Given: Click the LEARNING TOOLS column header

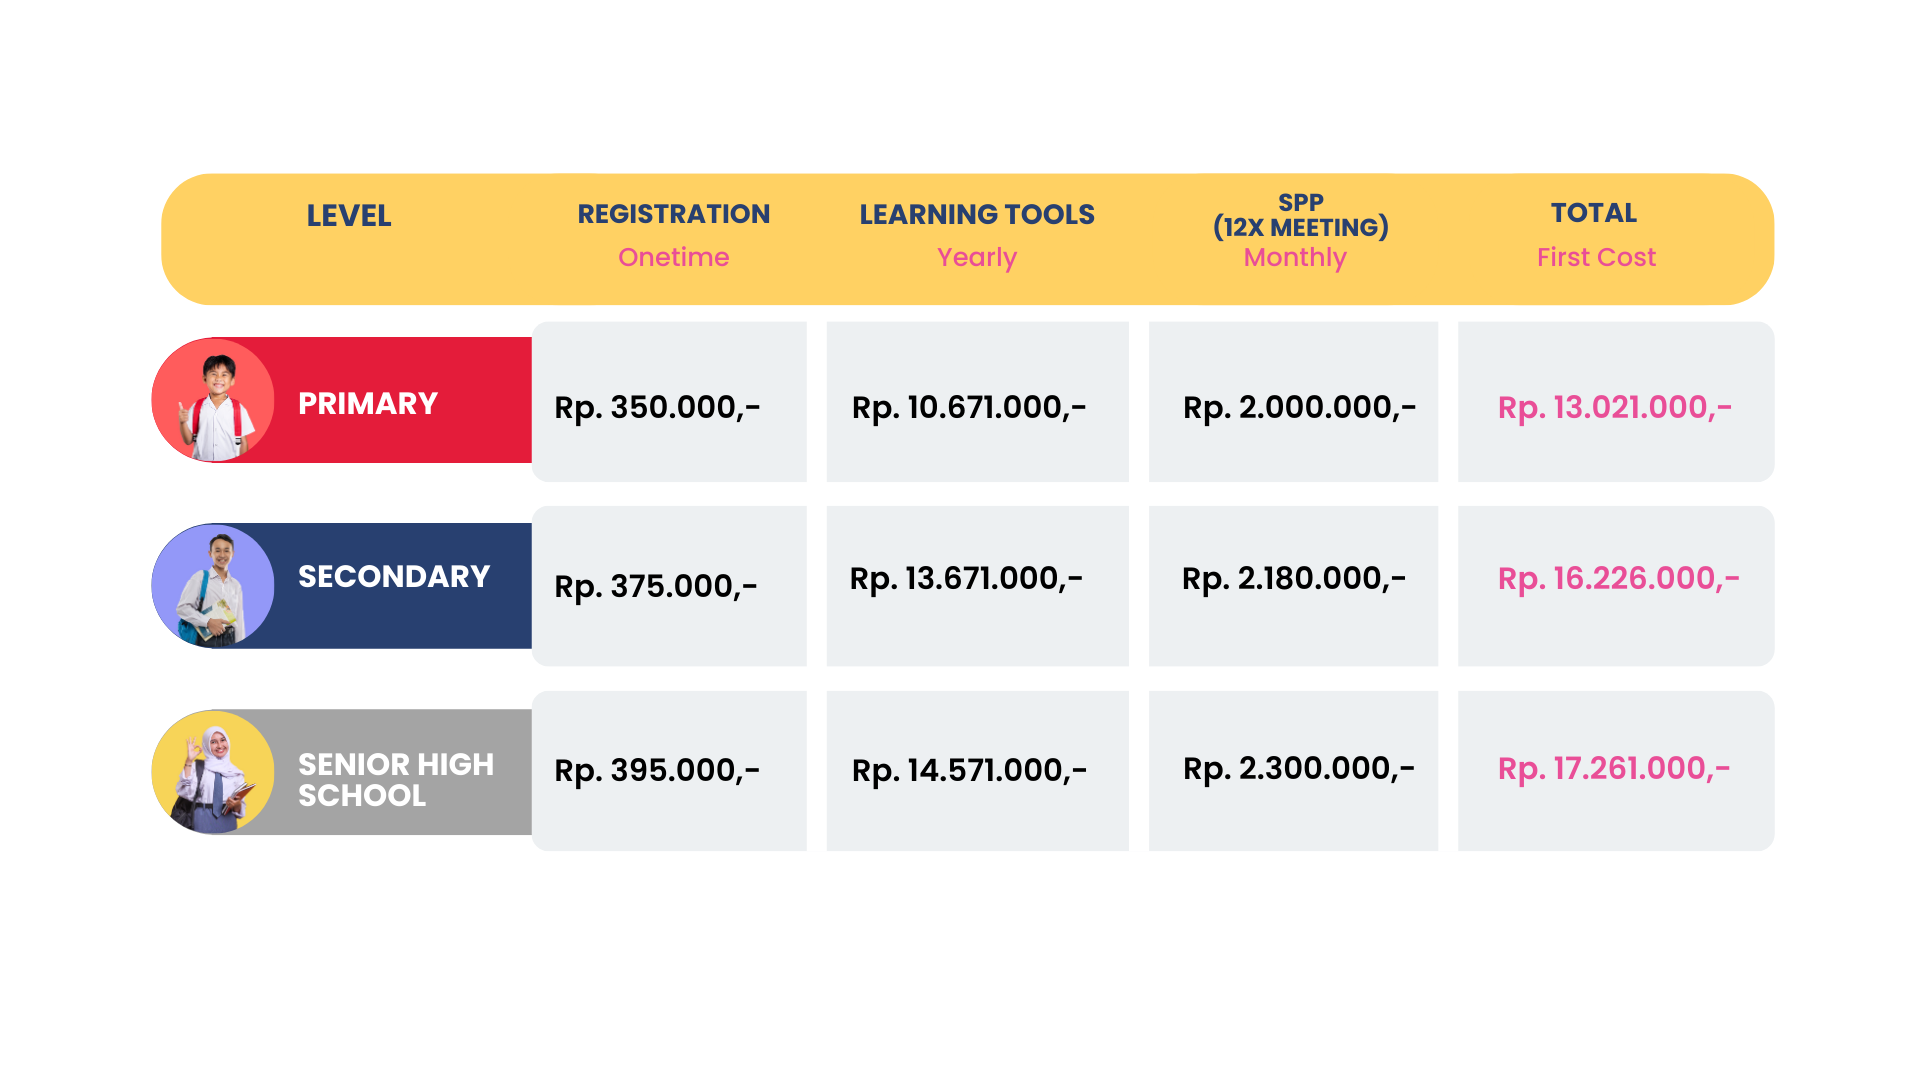Looking at the screenshot, I should point(977,214).
